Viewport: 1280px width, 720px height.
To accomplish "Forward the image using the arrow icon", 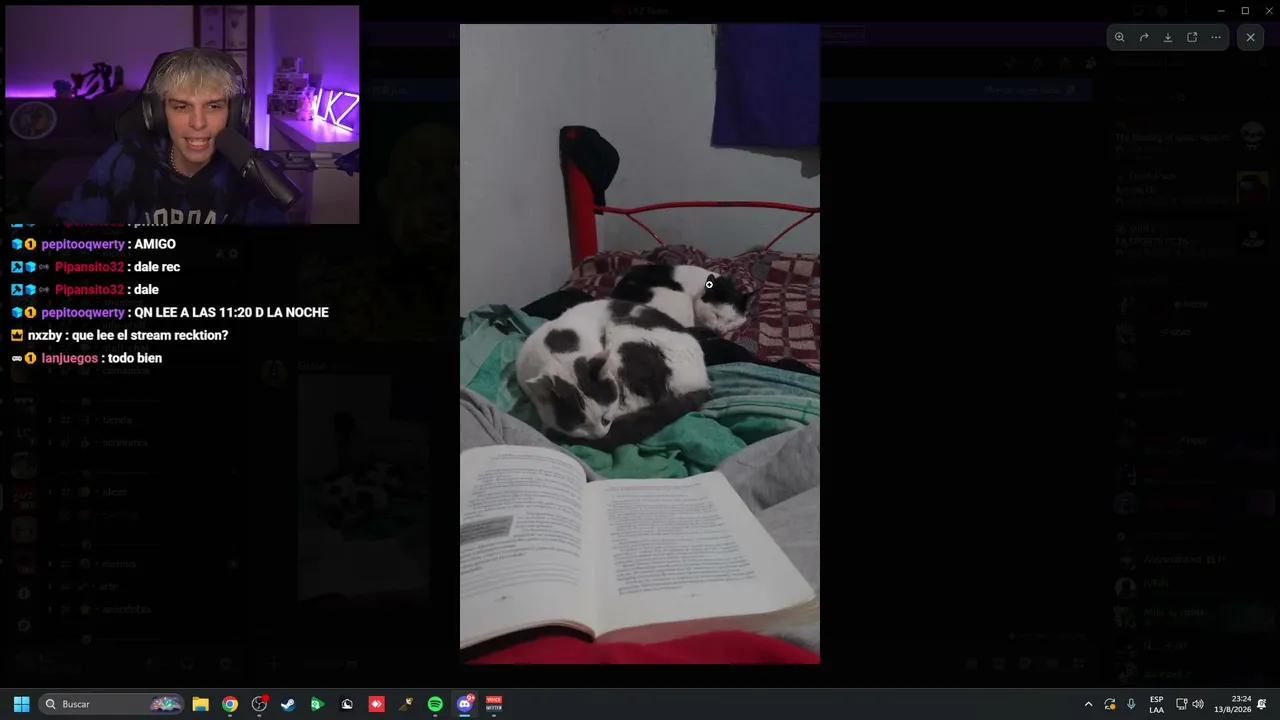I will click(x=1144, y=38).
